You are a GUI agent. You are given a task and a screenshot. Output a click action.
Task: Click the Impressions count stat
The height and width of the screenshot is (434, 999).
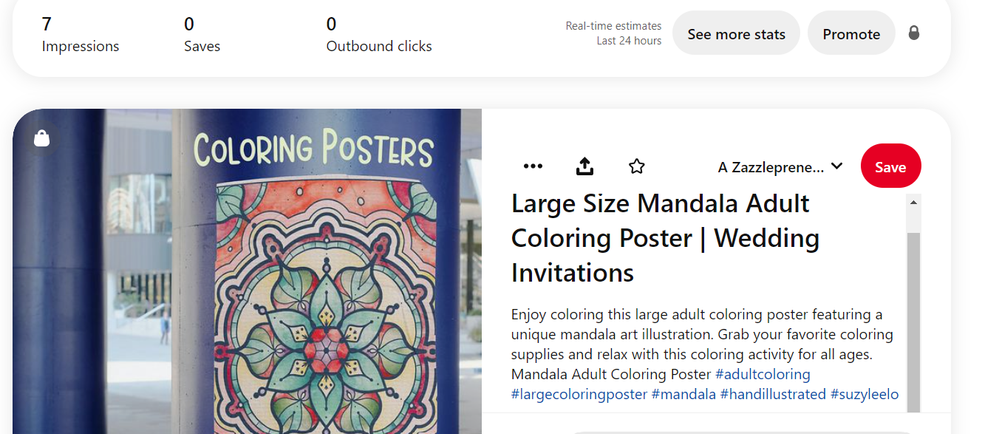click(x=80, y=34)
